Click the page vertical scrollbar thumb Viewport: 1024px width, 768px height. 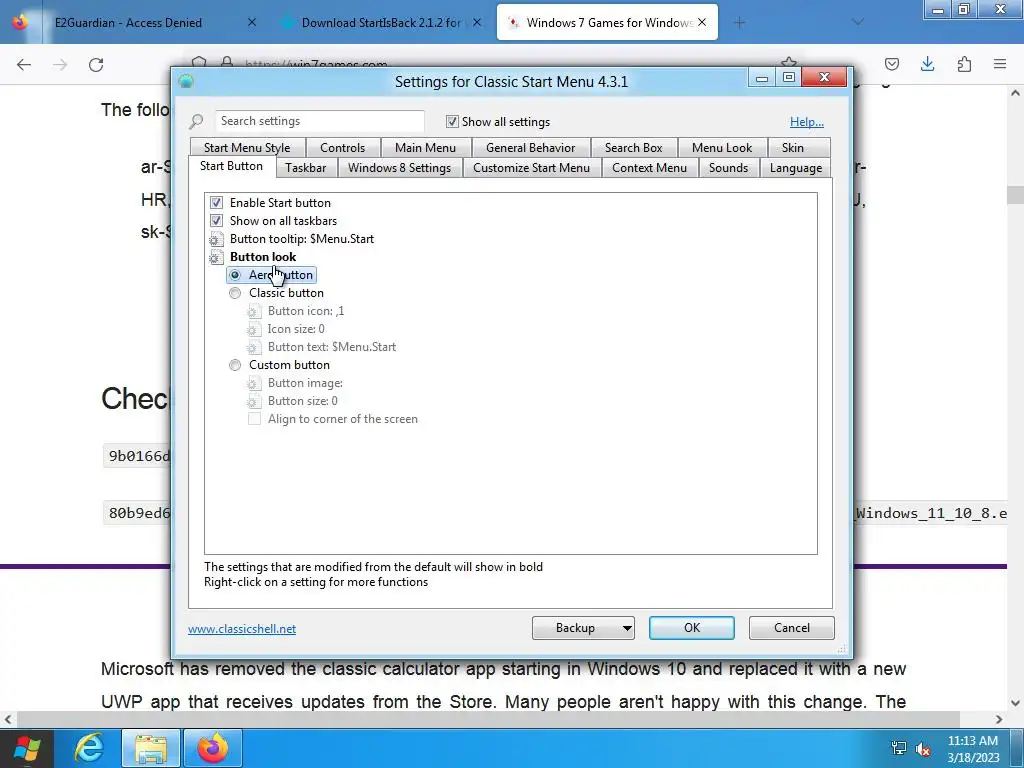(x=1015, y=195)
